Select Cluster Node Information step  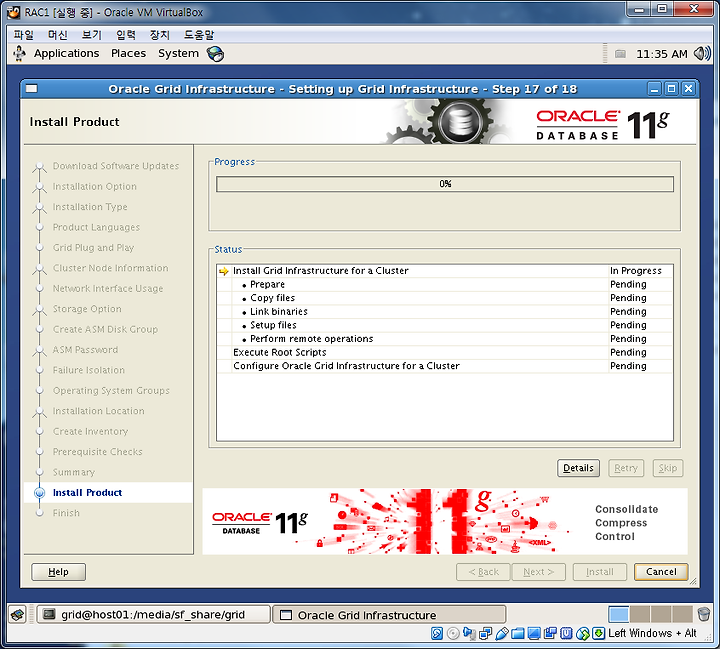tap(110, 268)
